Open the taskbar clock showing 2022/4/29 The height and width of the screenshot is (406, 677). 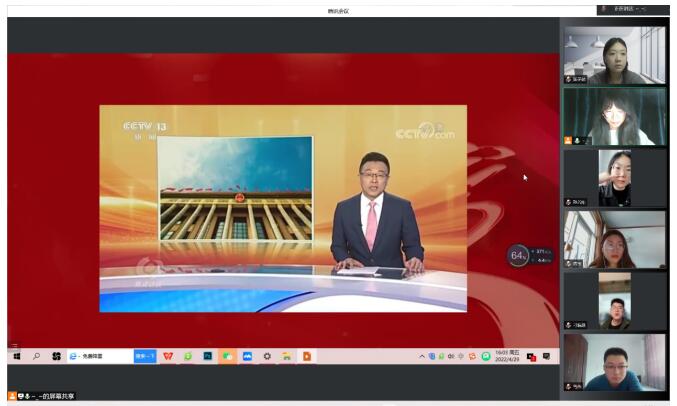coord(508,356)
